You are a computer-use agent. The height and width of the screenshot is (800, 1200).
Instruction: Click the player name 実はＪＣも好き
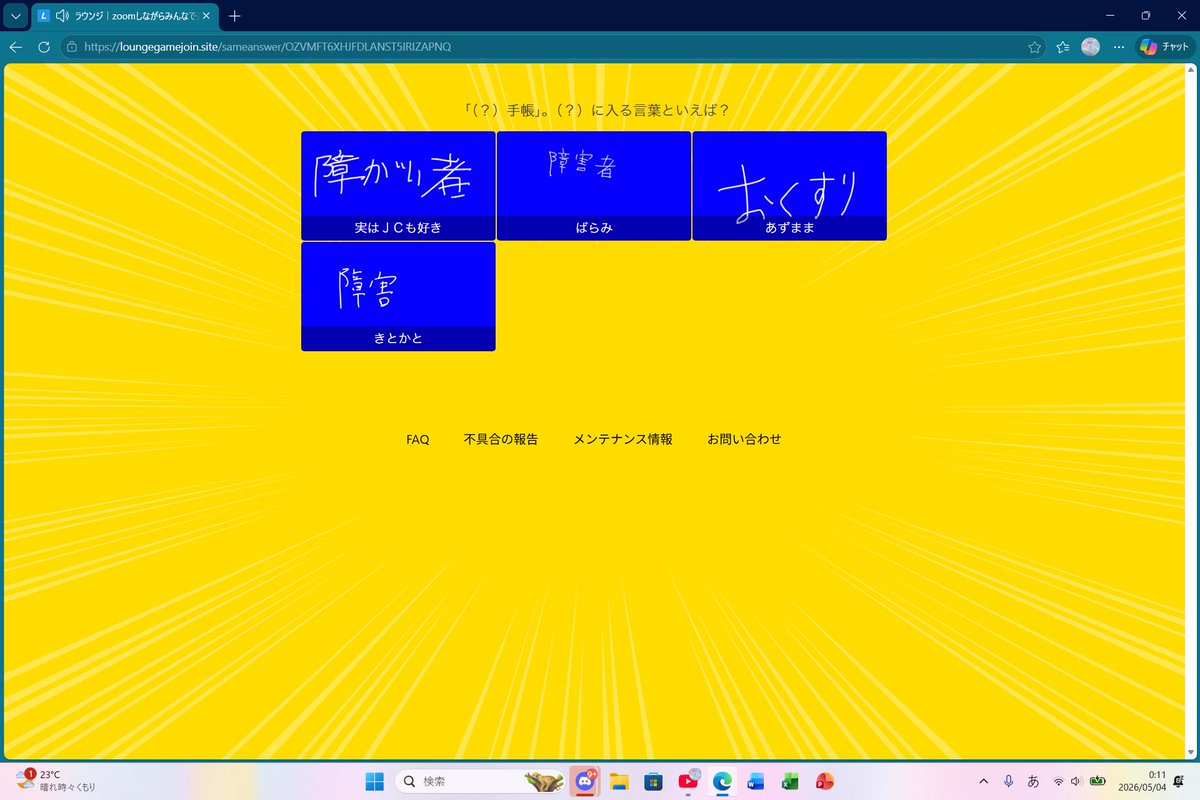[x=398, y=228]
